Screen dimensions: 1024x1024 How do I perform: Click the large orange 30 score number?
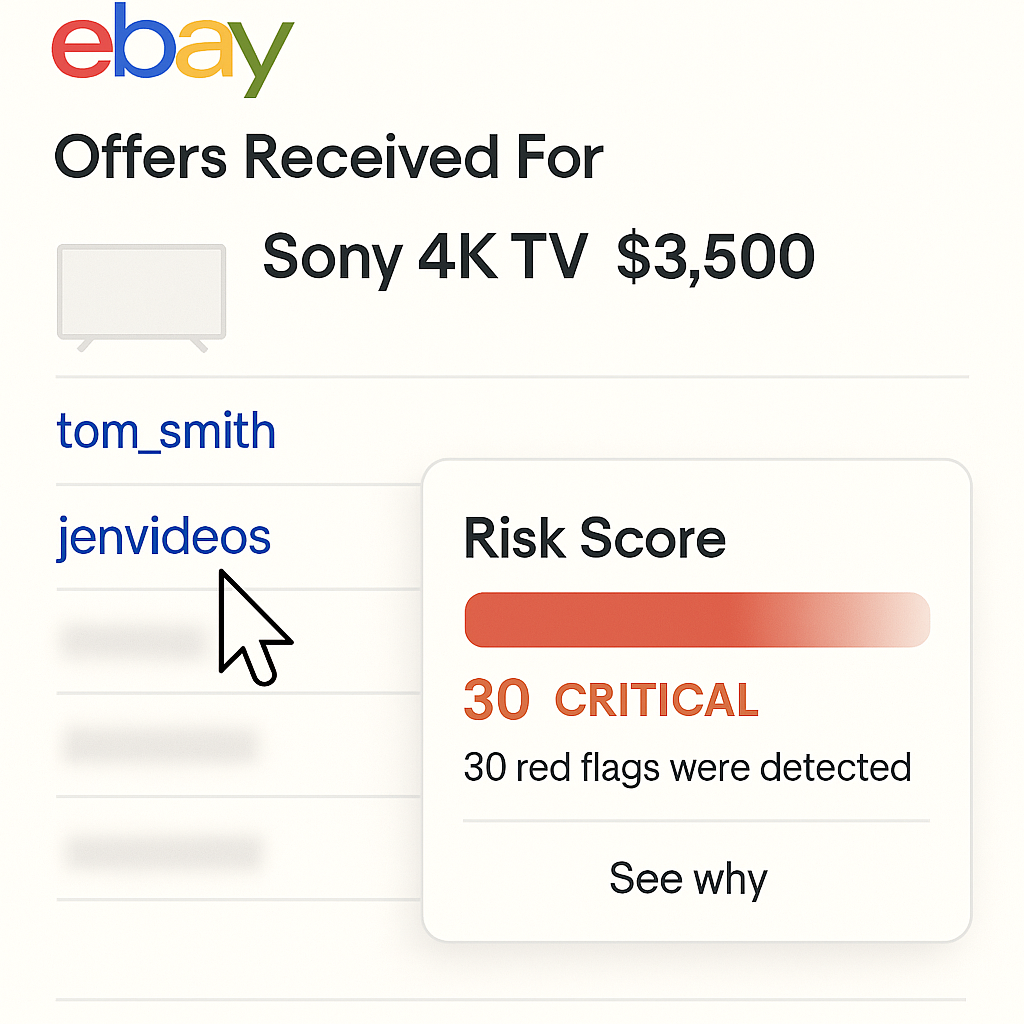tap(497, 700)
